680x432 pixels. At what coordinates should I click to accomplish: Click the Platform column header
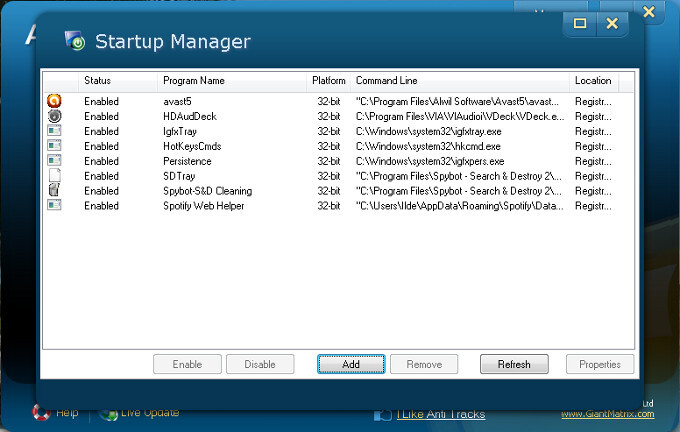pos(328,80)
